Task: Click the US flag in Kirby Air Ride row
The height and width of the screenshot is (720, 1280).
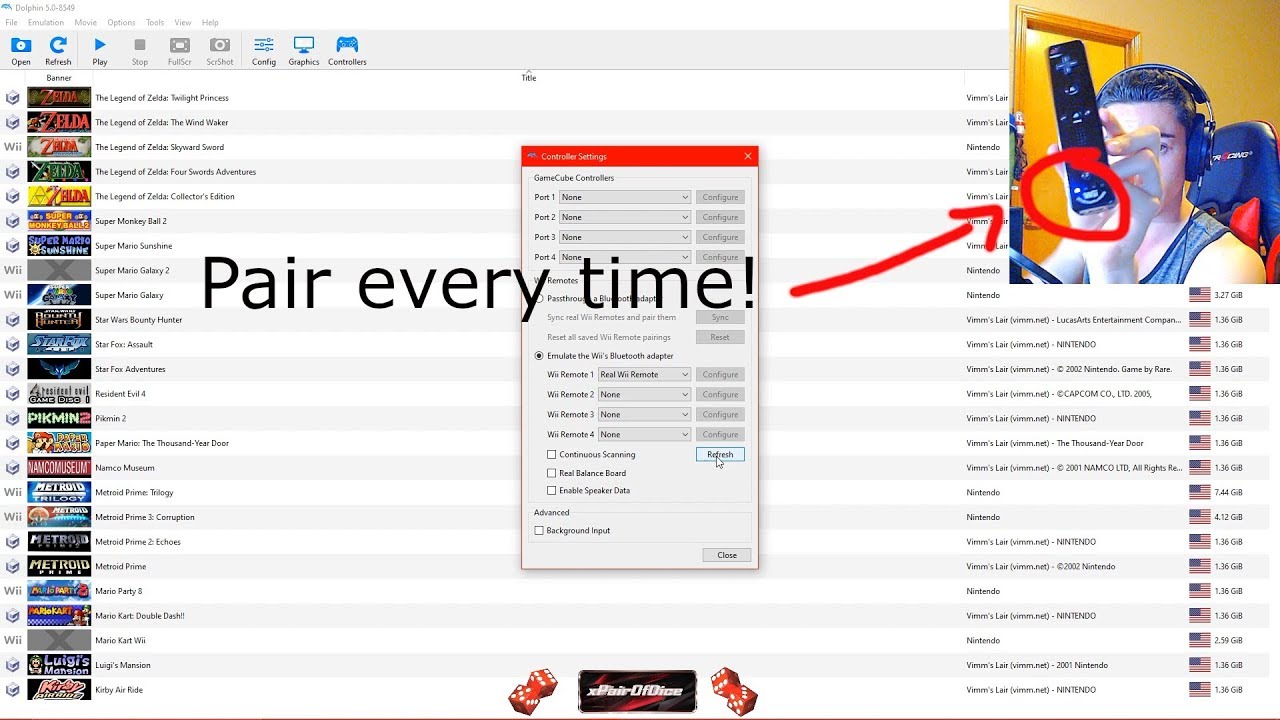Action: point(1199,689)
